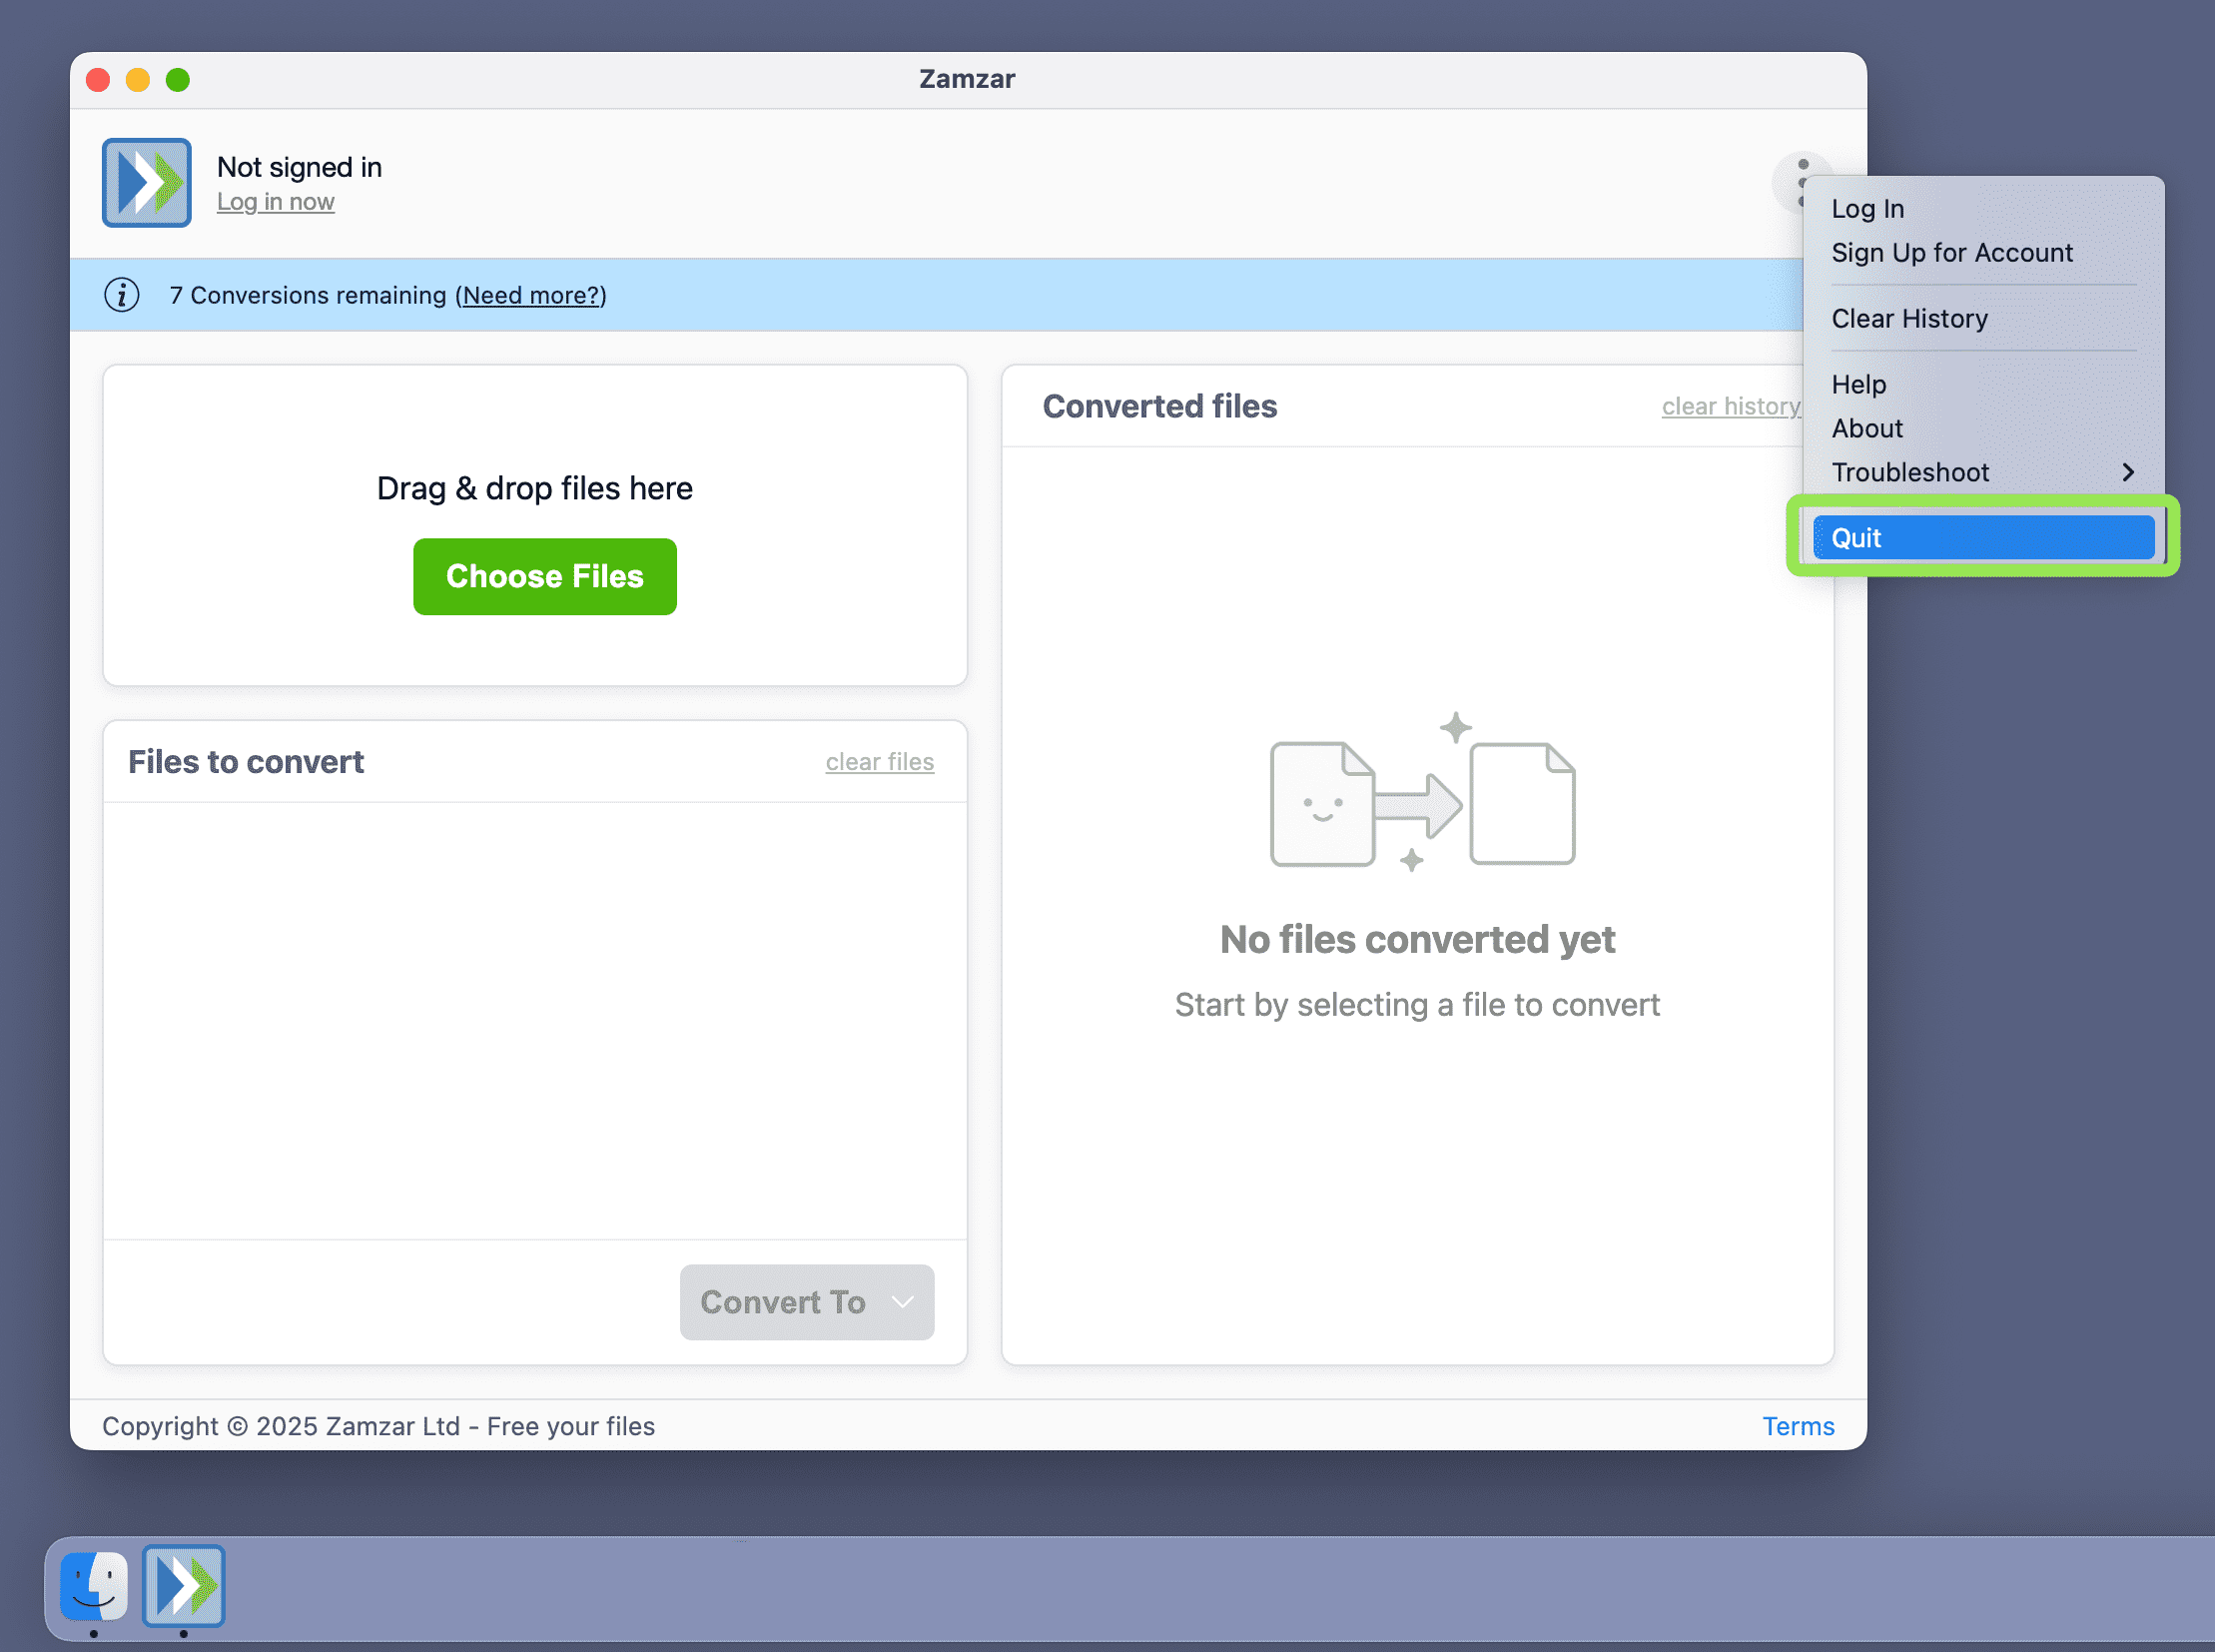Screen dimensions: 2215x1652
Task: Expand the Troubleshoot submenu arrow
Action: 2127,472
